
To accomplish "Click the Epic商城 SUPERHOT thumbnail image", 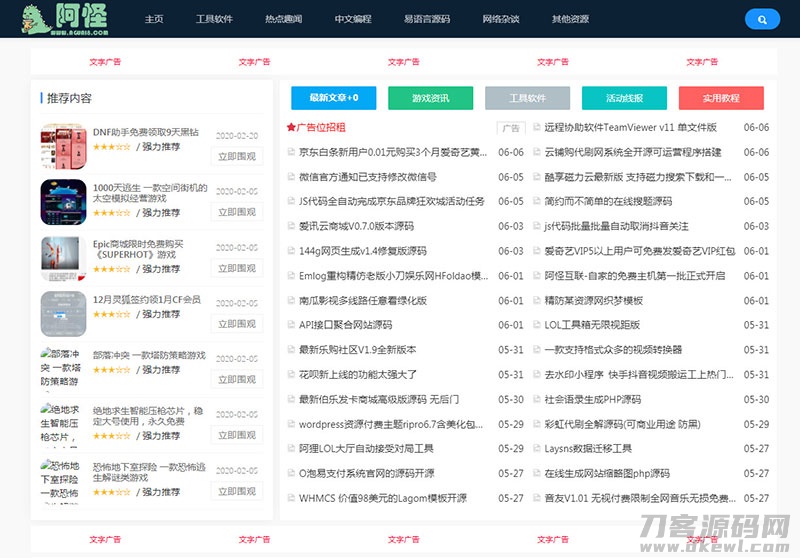I will pos(63,257).
